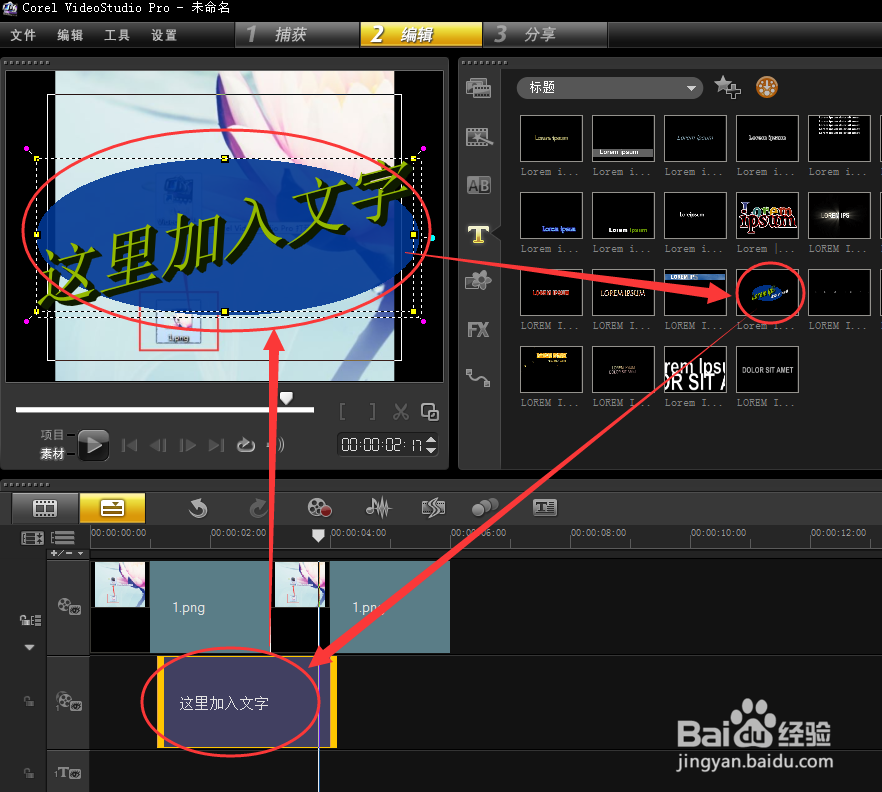The height and width of the screenshot is (792, 882).
Task: Open the Graphic library flower icon
Action: click(x=478, y=281)
